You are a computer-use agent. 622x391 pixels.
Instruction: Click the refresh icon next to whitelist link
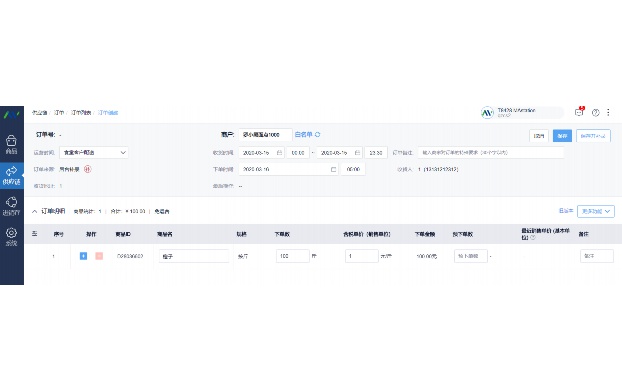[x=317, y=134]
